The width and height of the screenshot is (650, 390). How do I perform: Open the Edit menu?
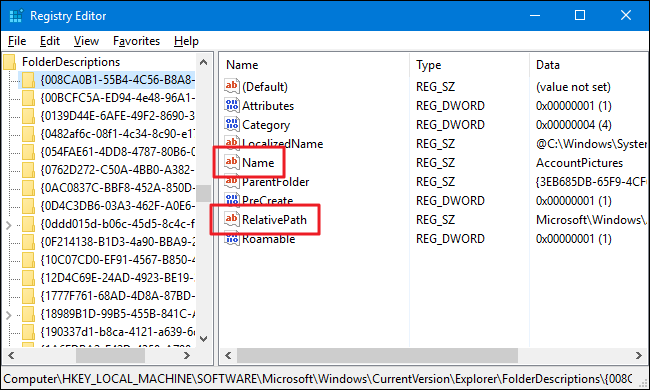pos(50,41)
